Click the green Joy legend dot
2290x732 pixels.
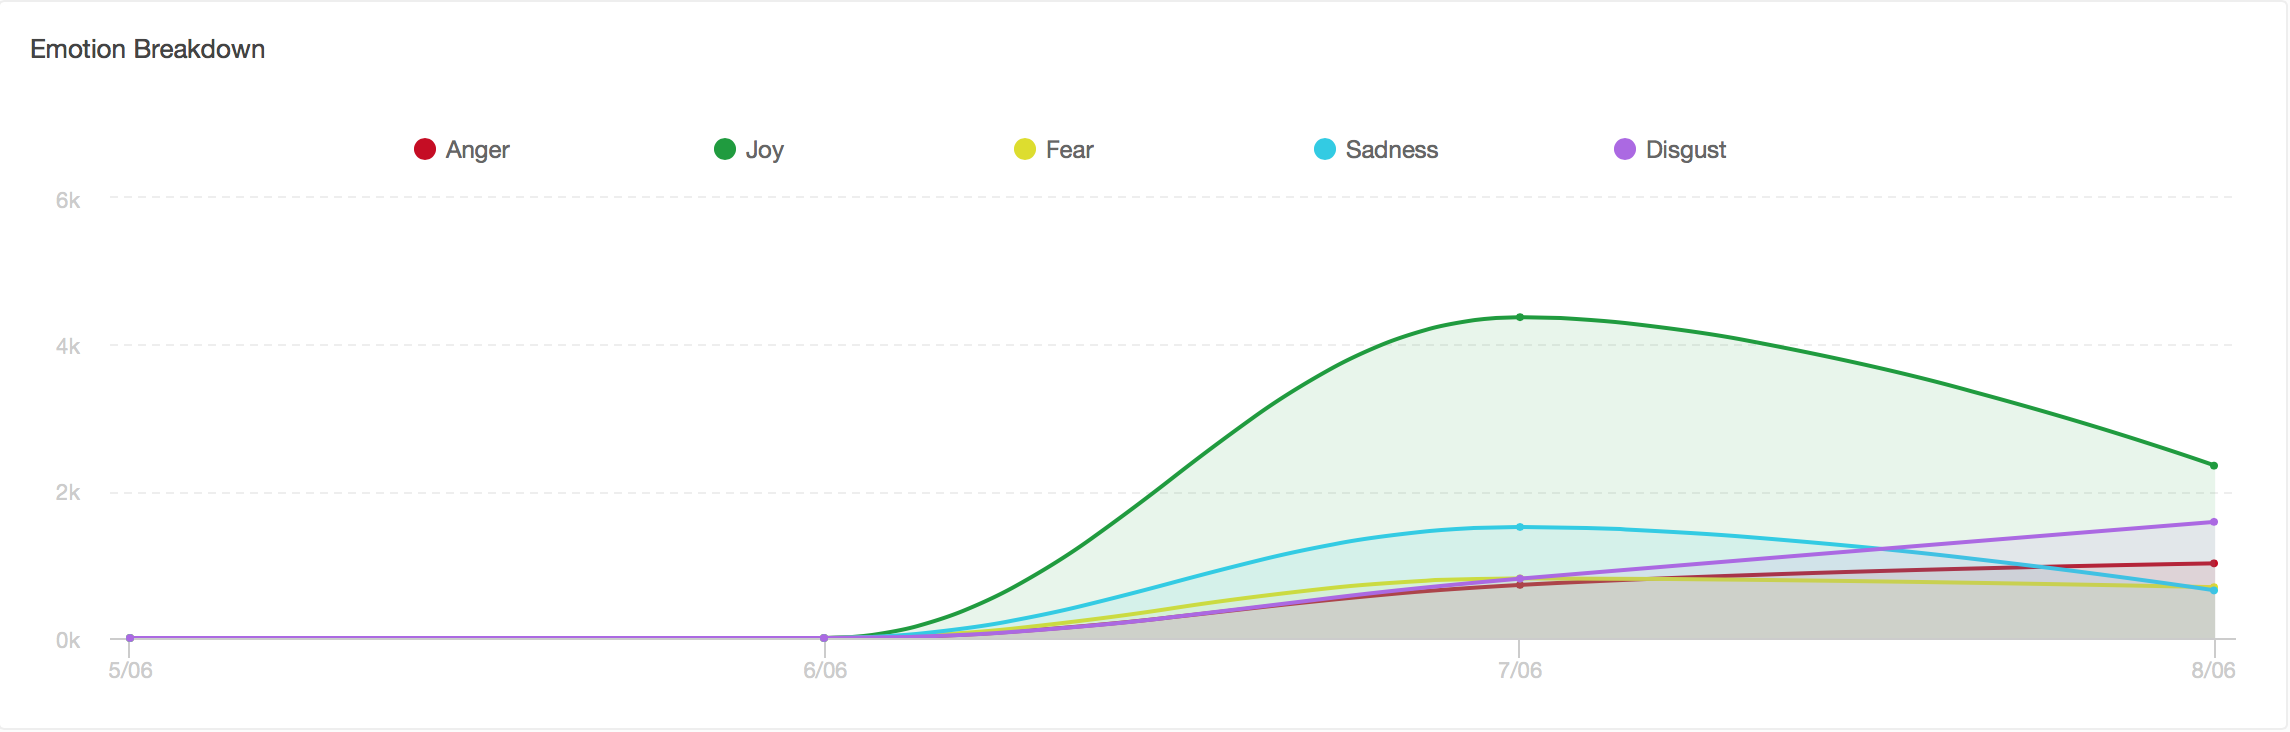click(x=725, y=149)
